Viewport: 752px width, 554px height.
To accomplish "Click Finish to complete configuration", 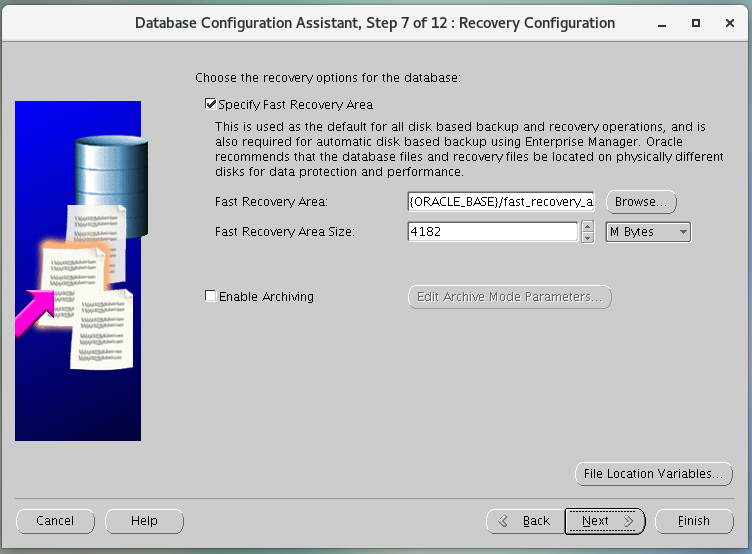I will (x=694, y=521).
